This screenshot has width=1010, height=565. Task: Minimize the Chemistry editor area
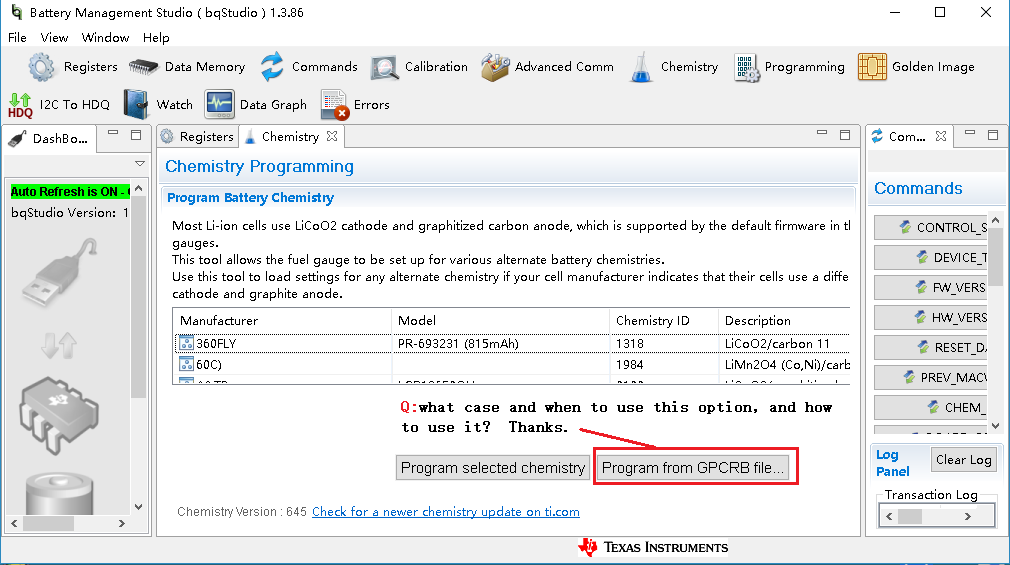[x=822, y=133]
